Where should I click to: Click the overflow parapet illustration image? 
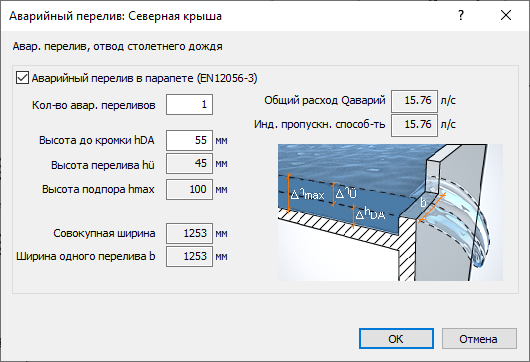coord(390,212)
